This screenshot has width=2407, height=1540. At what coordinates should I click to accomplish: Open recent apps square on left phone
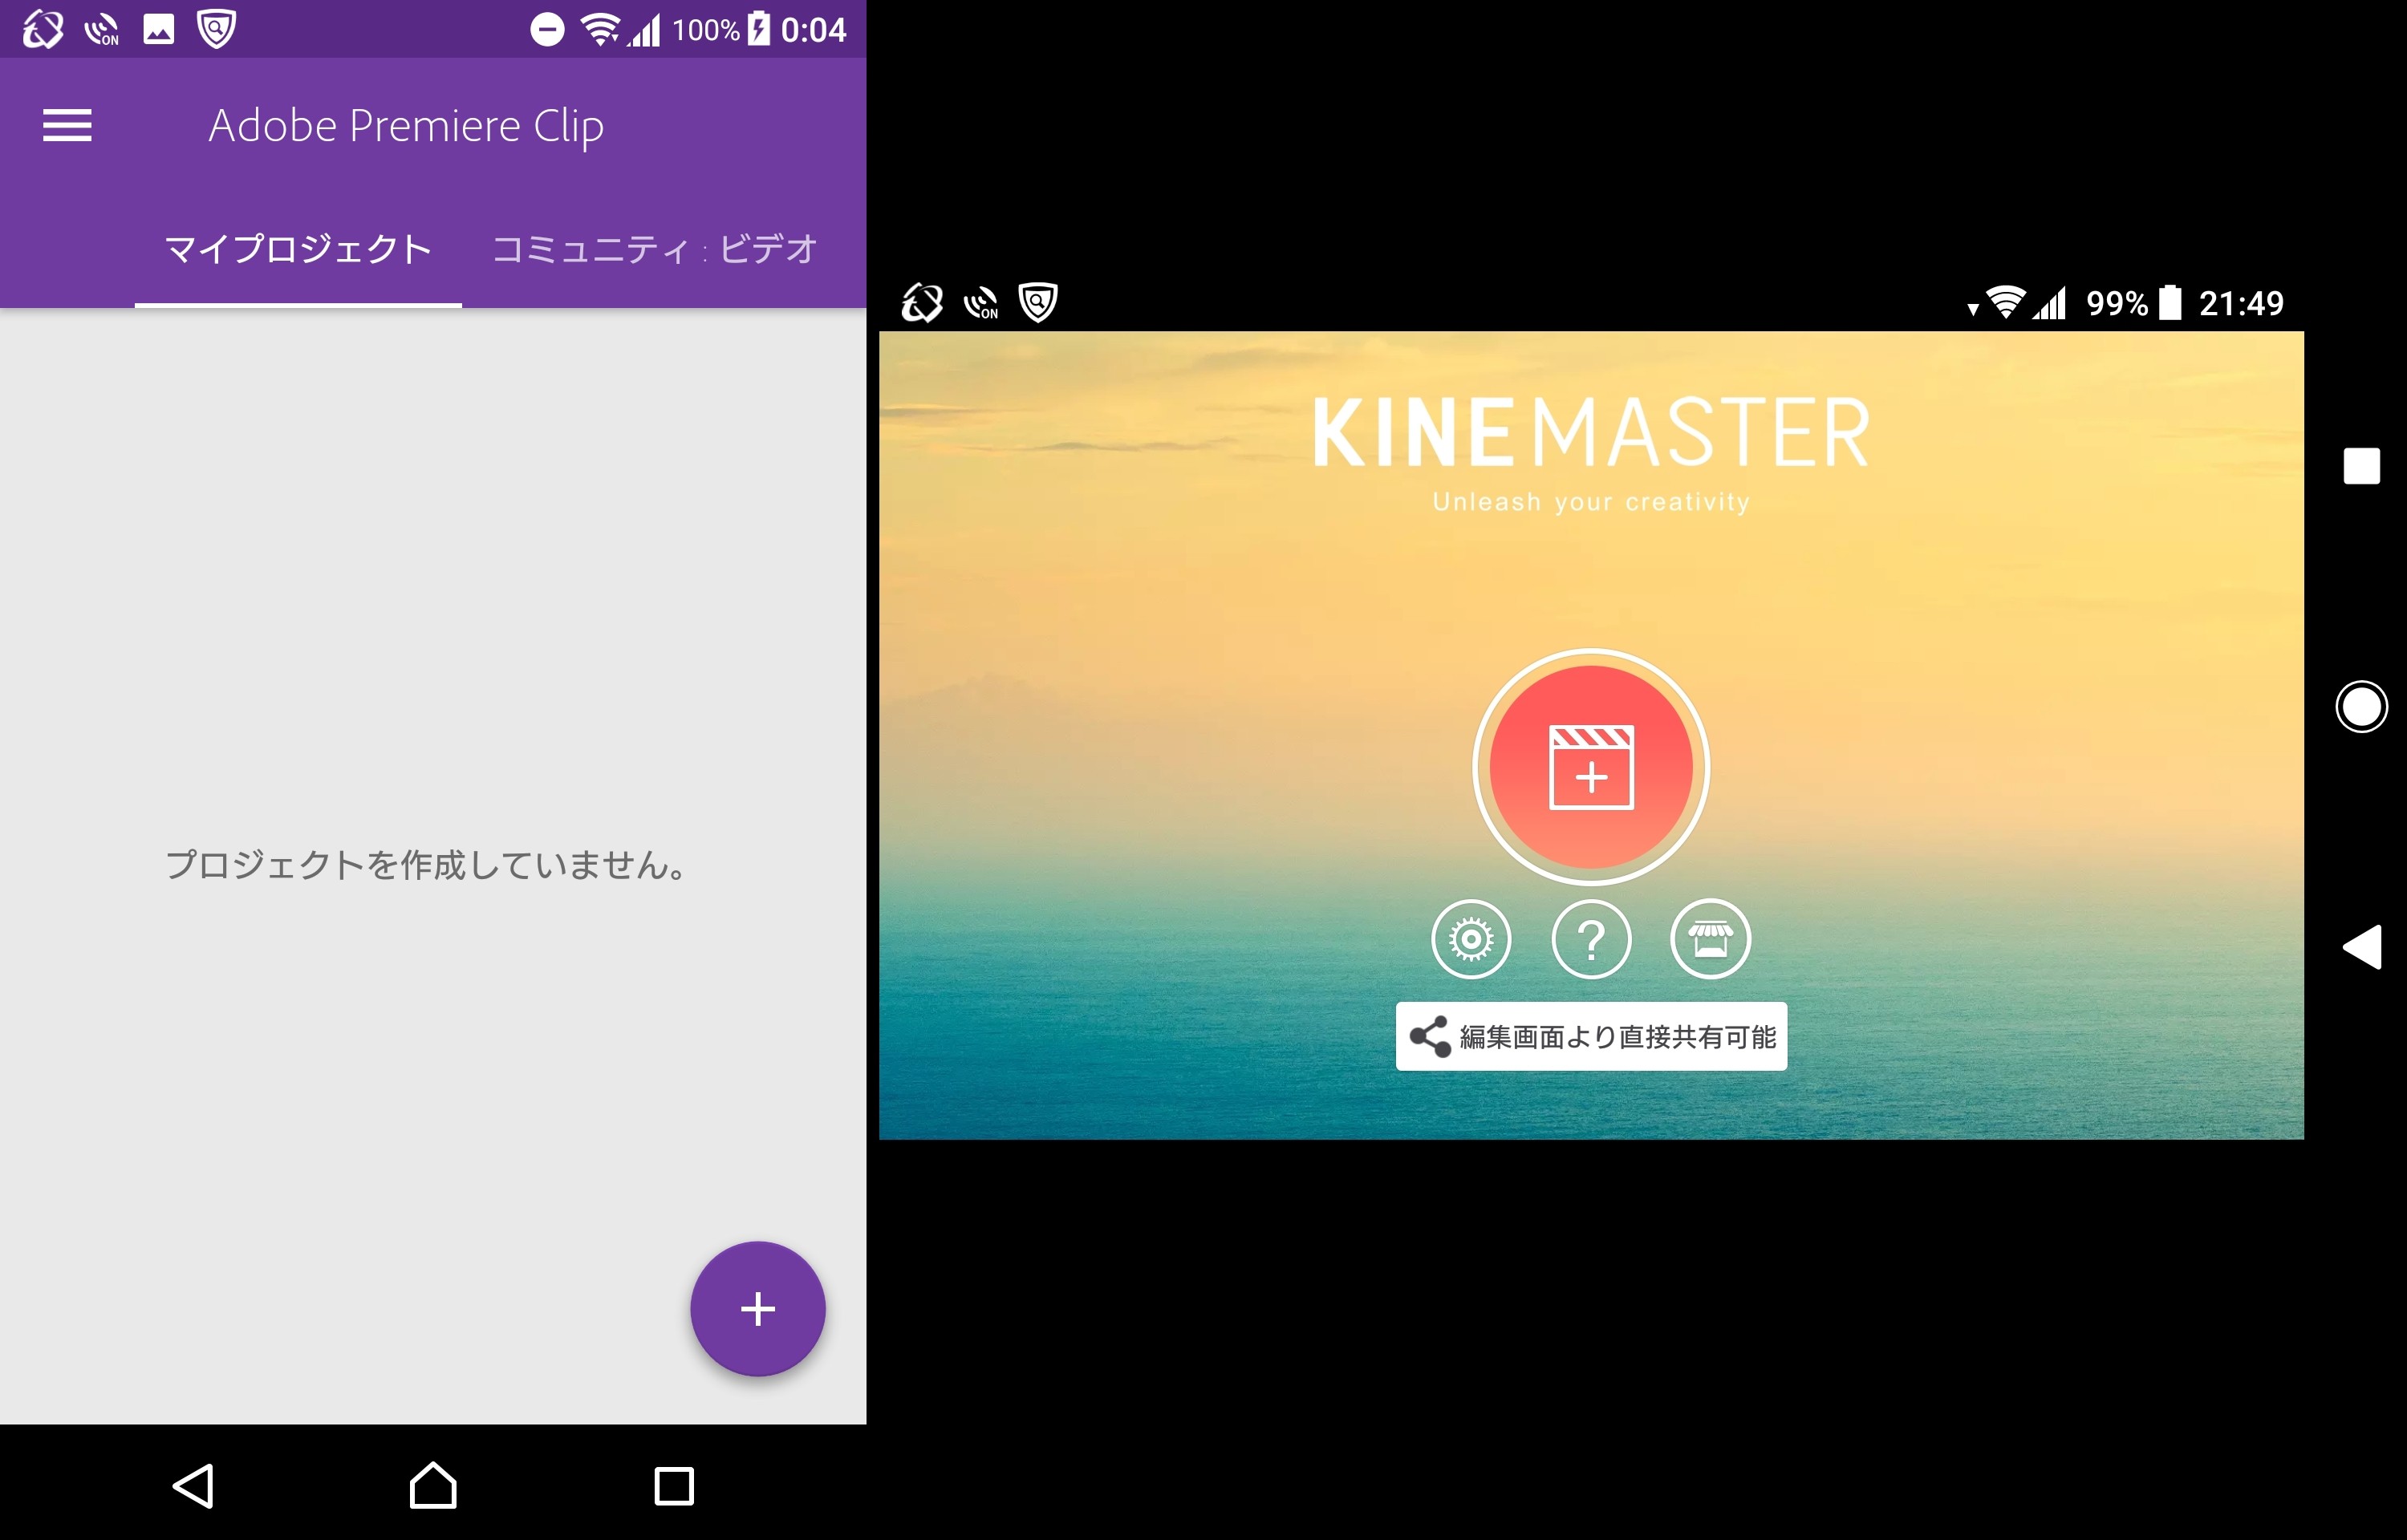click(x=673, y=1486)
